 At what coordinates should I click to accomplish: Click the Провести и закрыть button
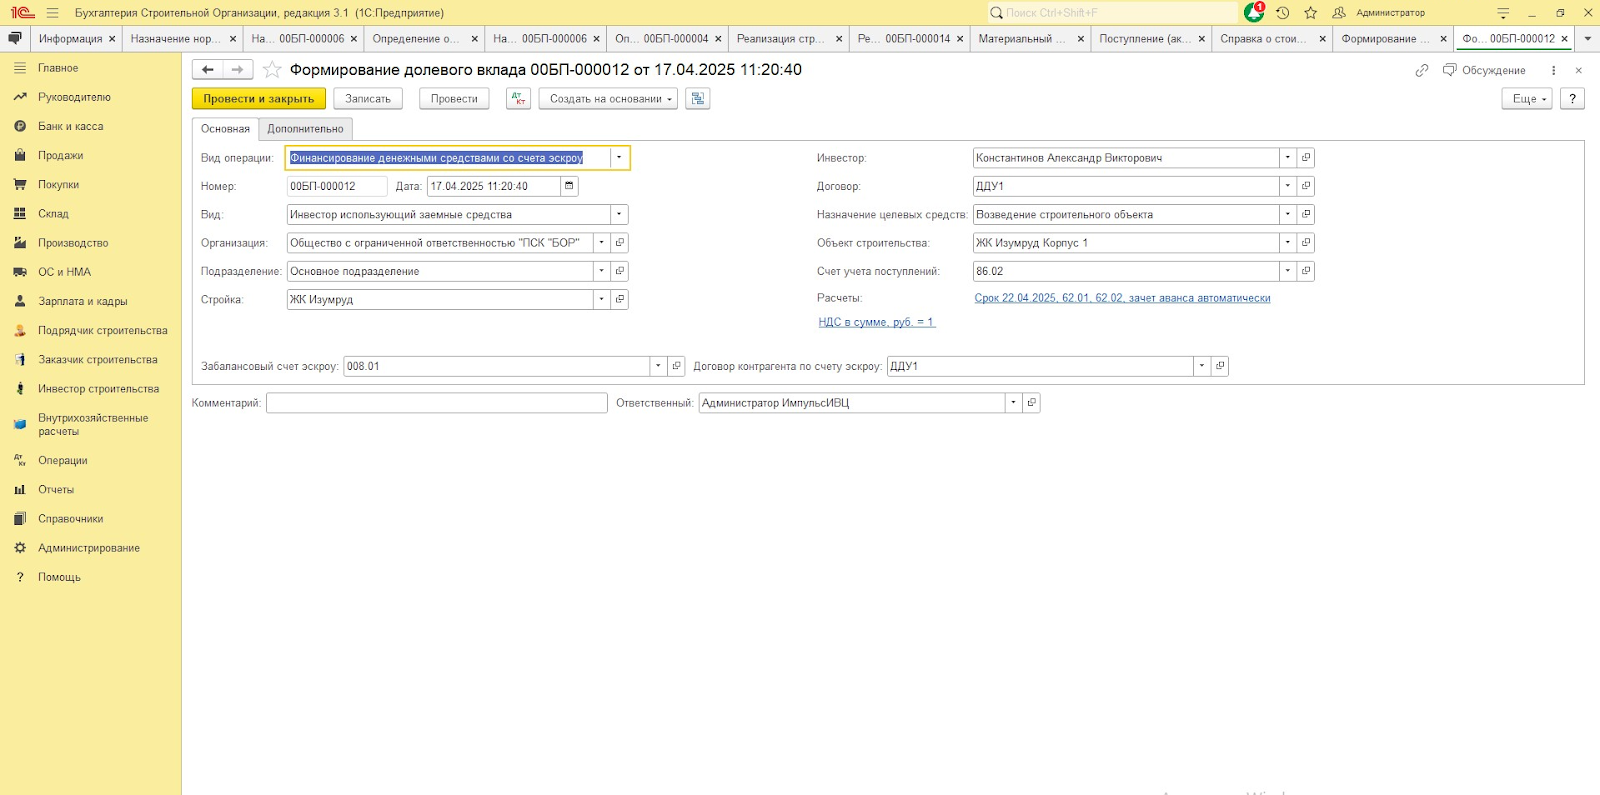coord(258,99)
